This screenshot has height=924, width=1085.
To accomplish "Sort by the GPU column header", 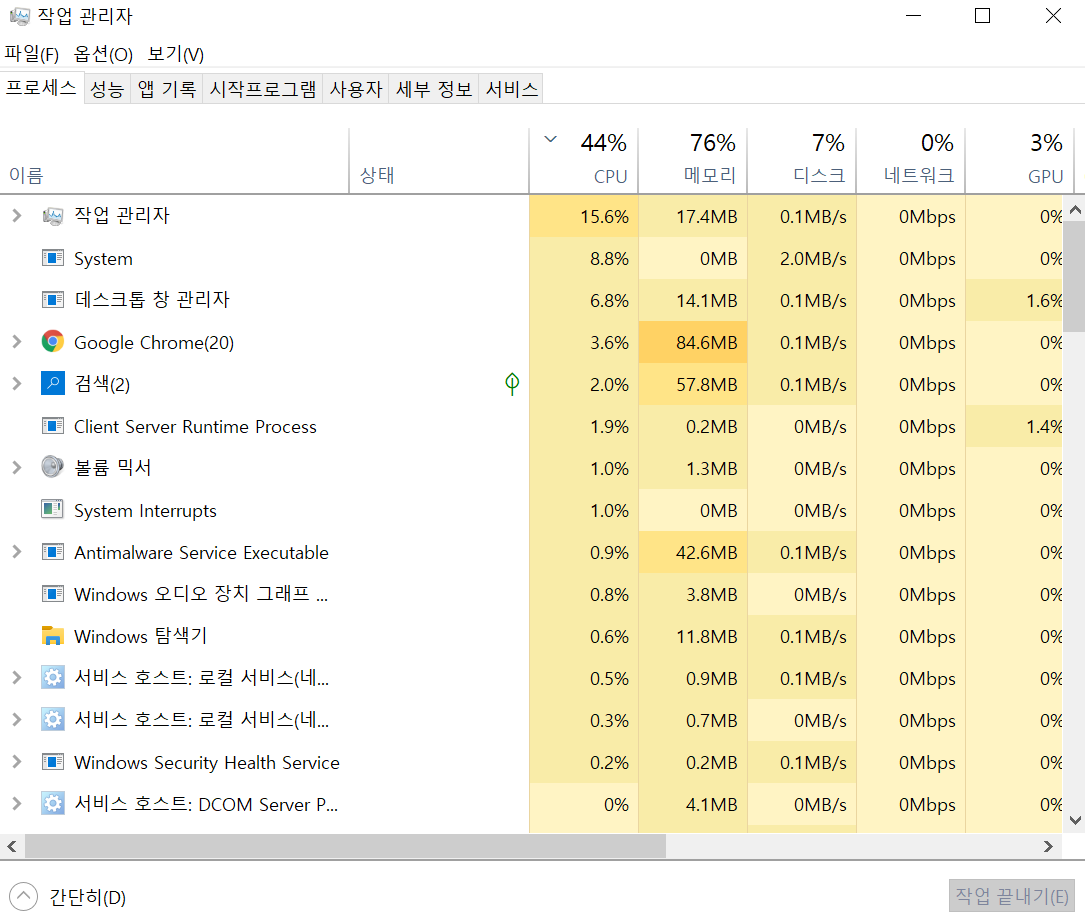I will click(x=1020, y=161).
